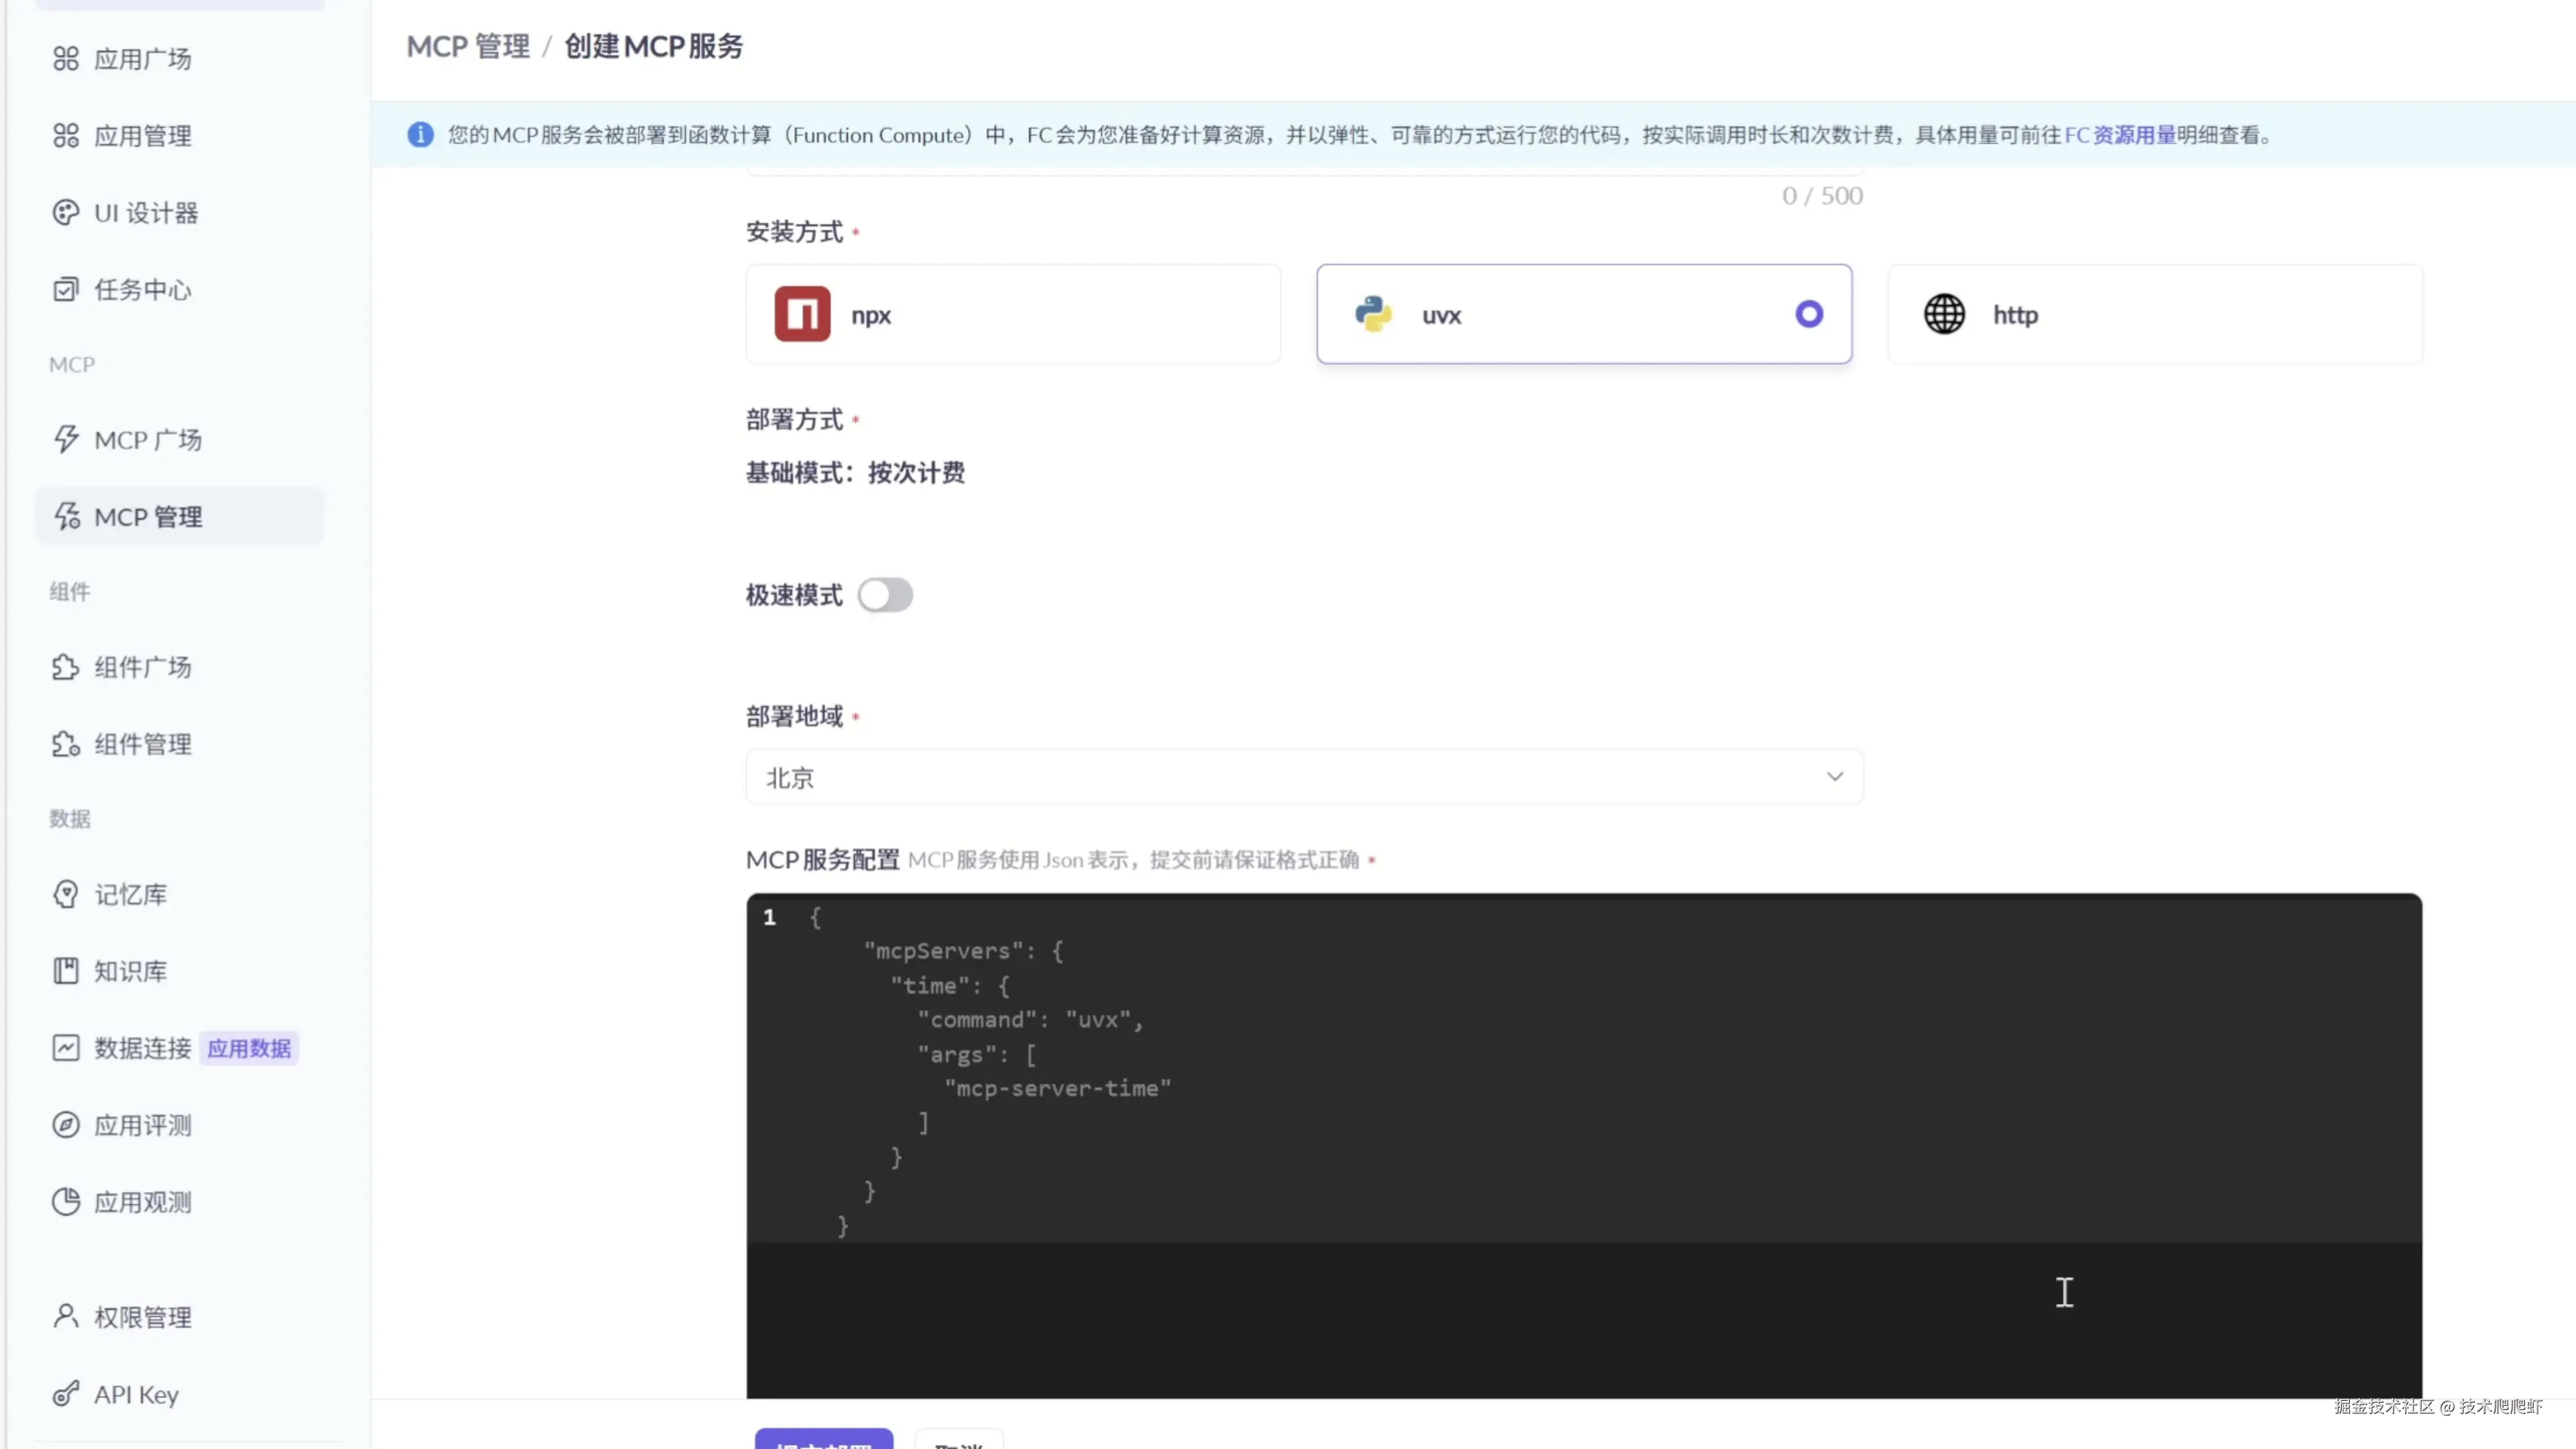
Task: Open API Key key icon
Action: [x=66, y=1394]
